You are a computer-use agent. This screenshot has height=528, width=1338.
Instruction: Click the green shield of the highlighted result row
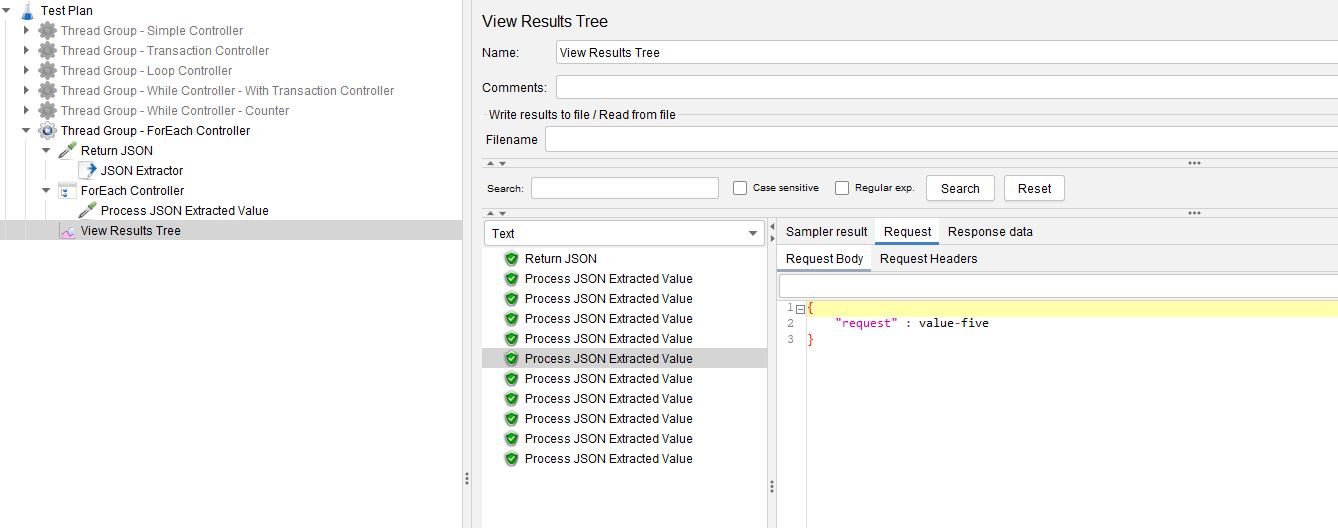pos(511,359)
